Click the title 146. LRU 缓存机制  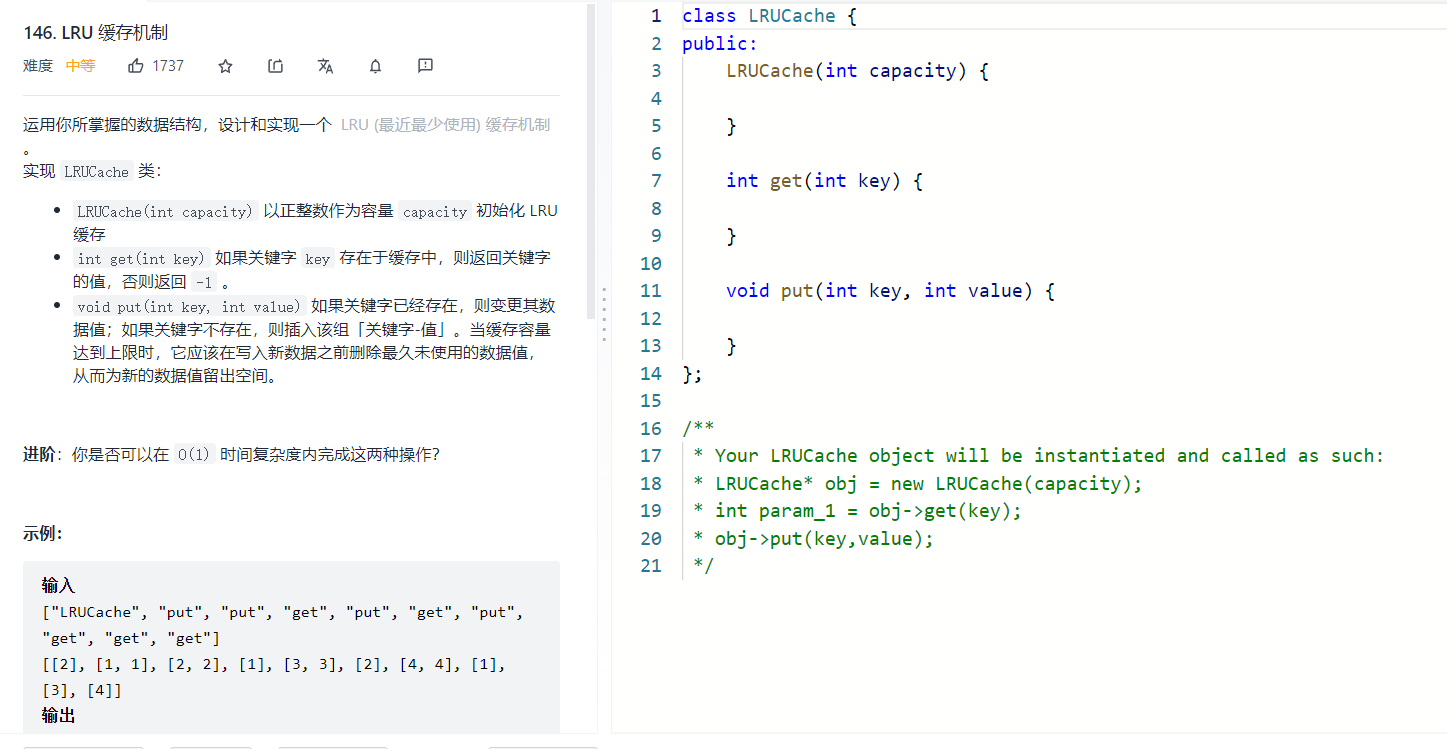96,32
